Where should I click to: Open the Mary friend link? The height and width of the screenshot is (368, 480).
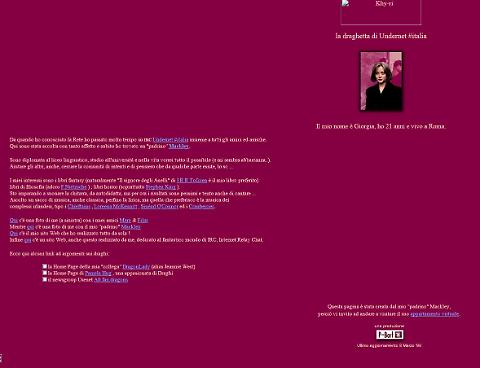[x=125, y=220]
